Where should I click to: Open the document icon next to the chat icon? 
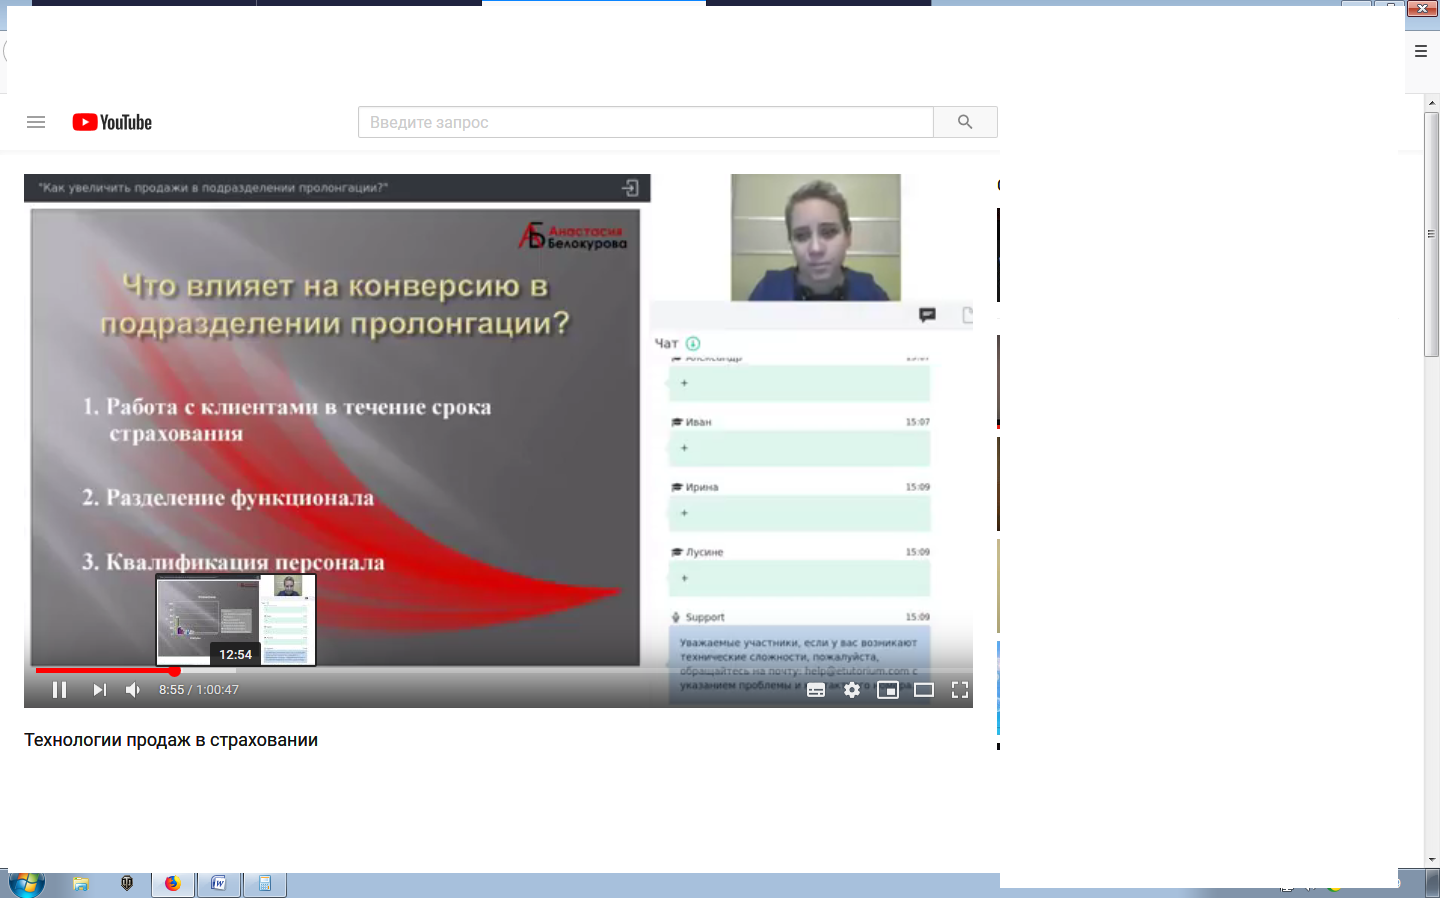pyautogui.click(x=967, y=315)
